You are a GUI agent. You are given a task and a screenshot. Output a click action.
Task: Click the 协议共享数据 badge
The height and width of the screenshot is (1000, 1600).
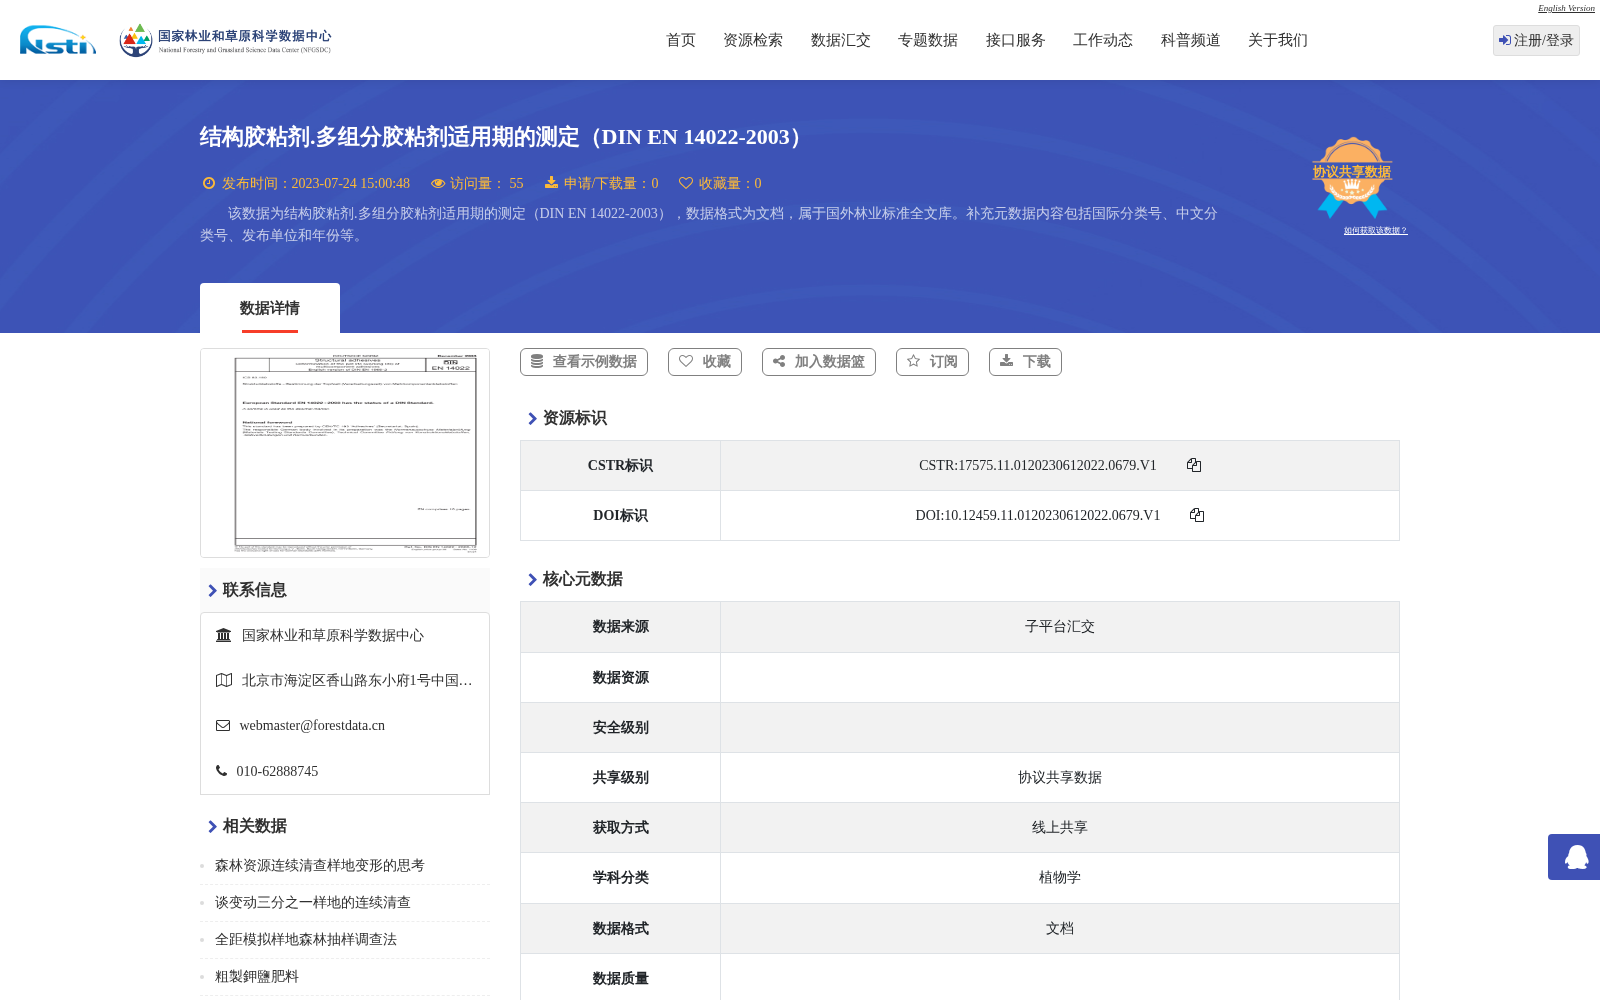click(1352, 177)
